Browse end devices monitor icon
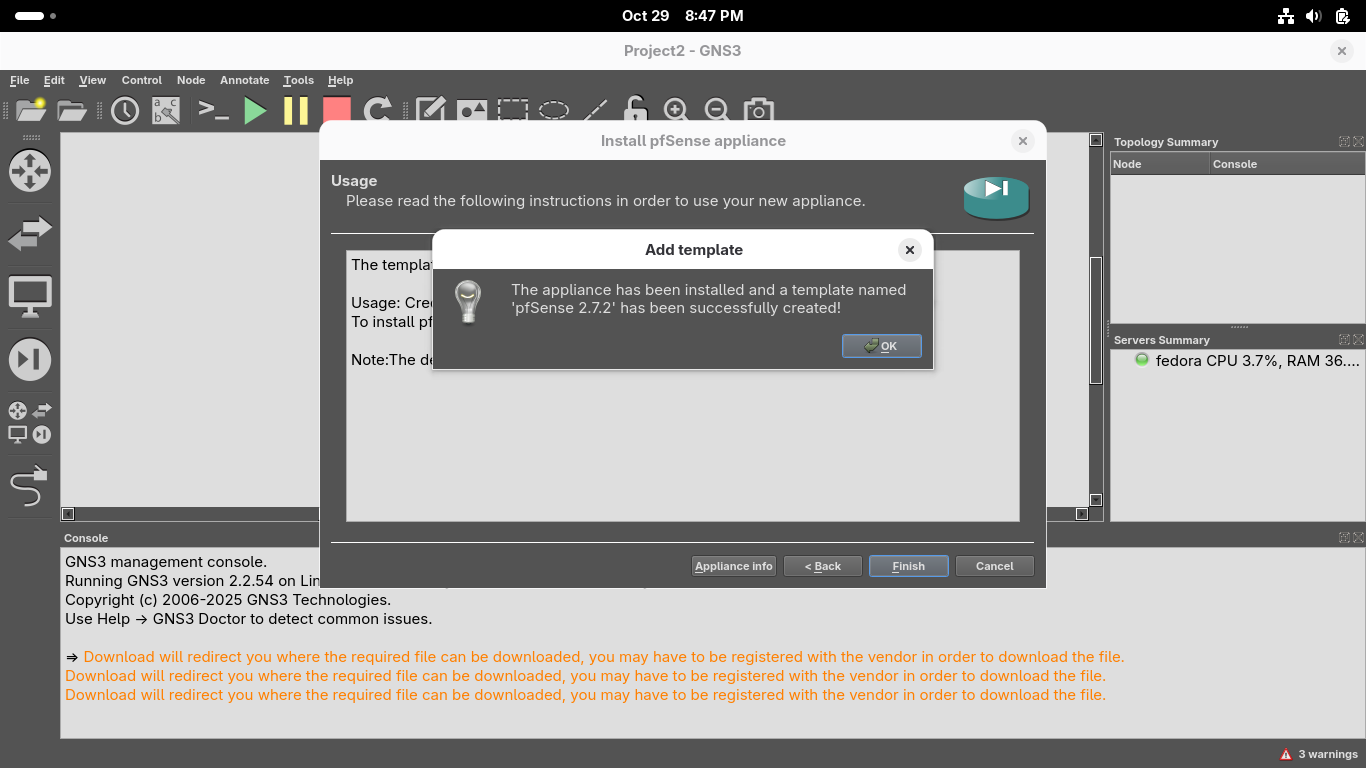Image resolution: width=1366 pixels, height=768 pixels. tap(30, 297)
